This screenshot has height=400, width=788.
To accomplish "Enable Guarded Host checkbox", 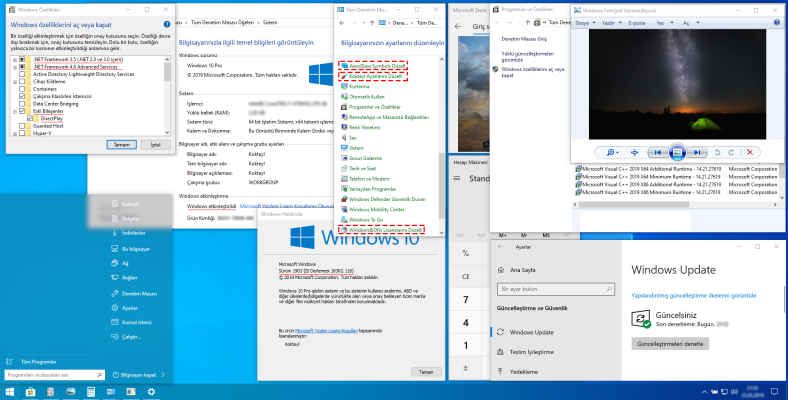I will (x=22, y=126).
